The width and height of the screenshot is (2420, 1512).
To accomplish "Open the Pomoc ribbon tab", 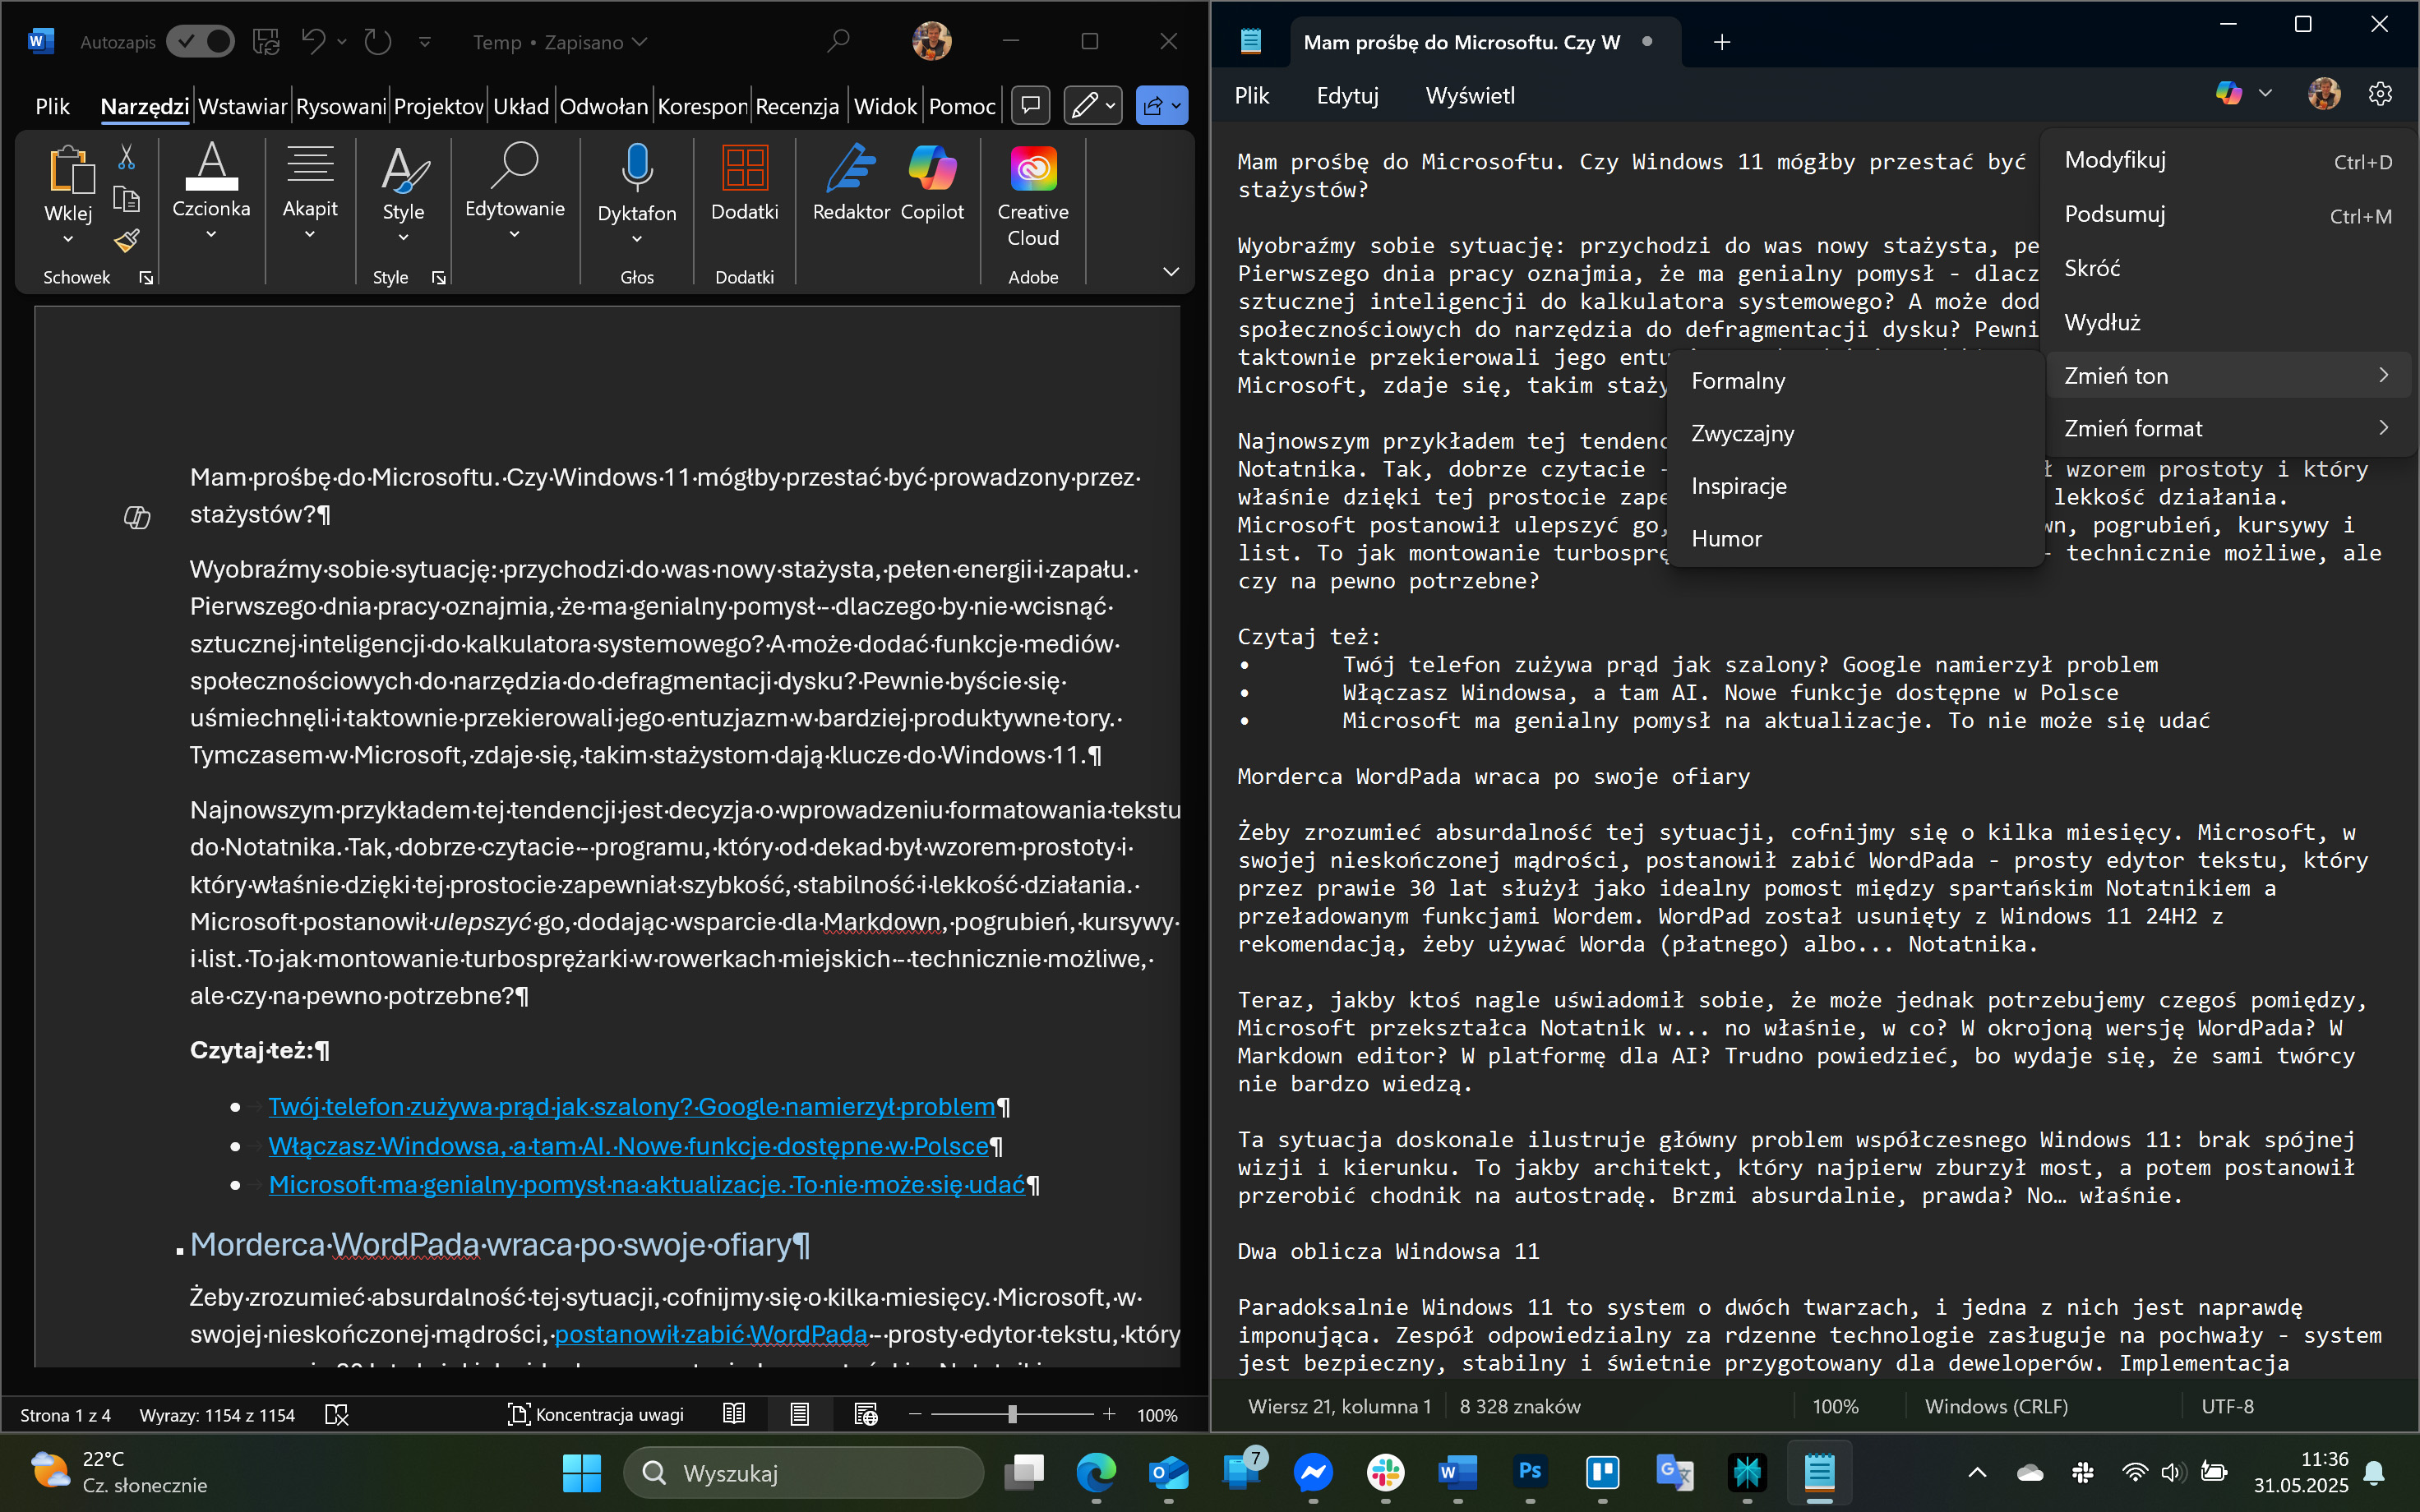I will pos(962,106).
